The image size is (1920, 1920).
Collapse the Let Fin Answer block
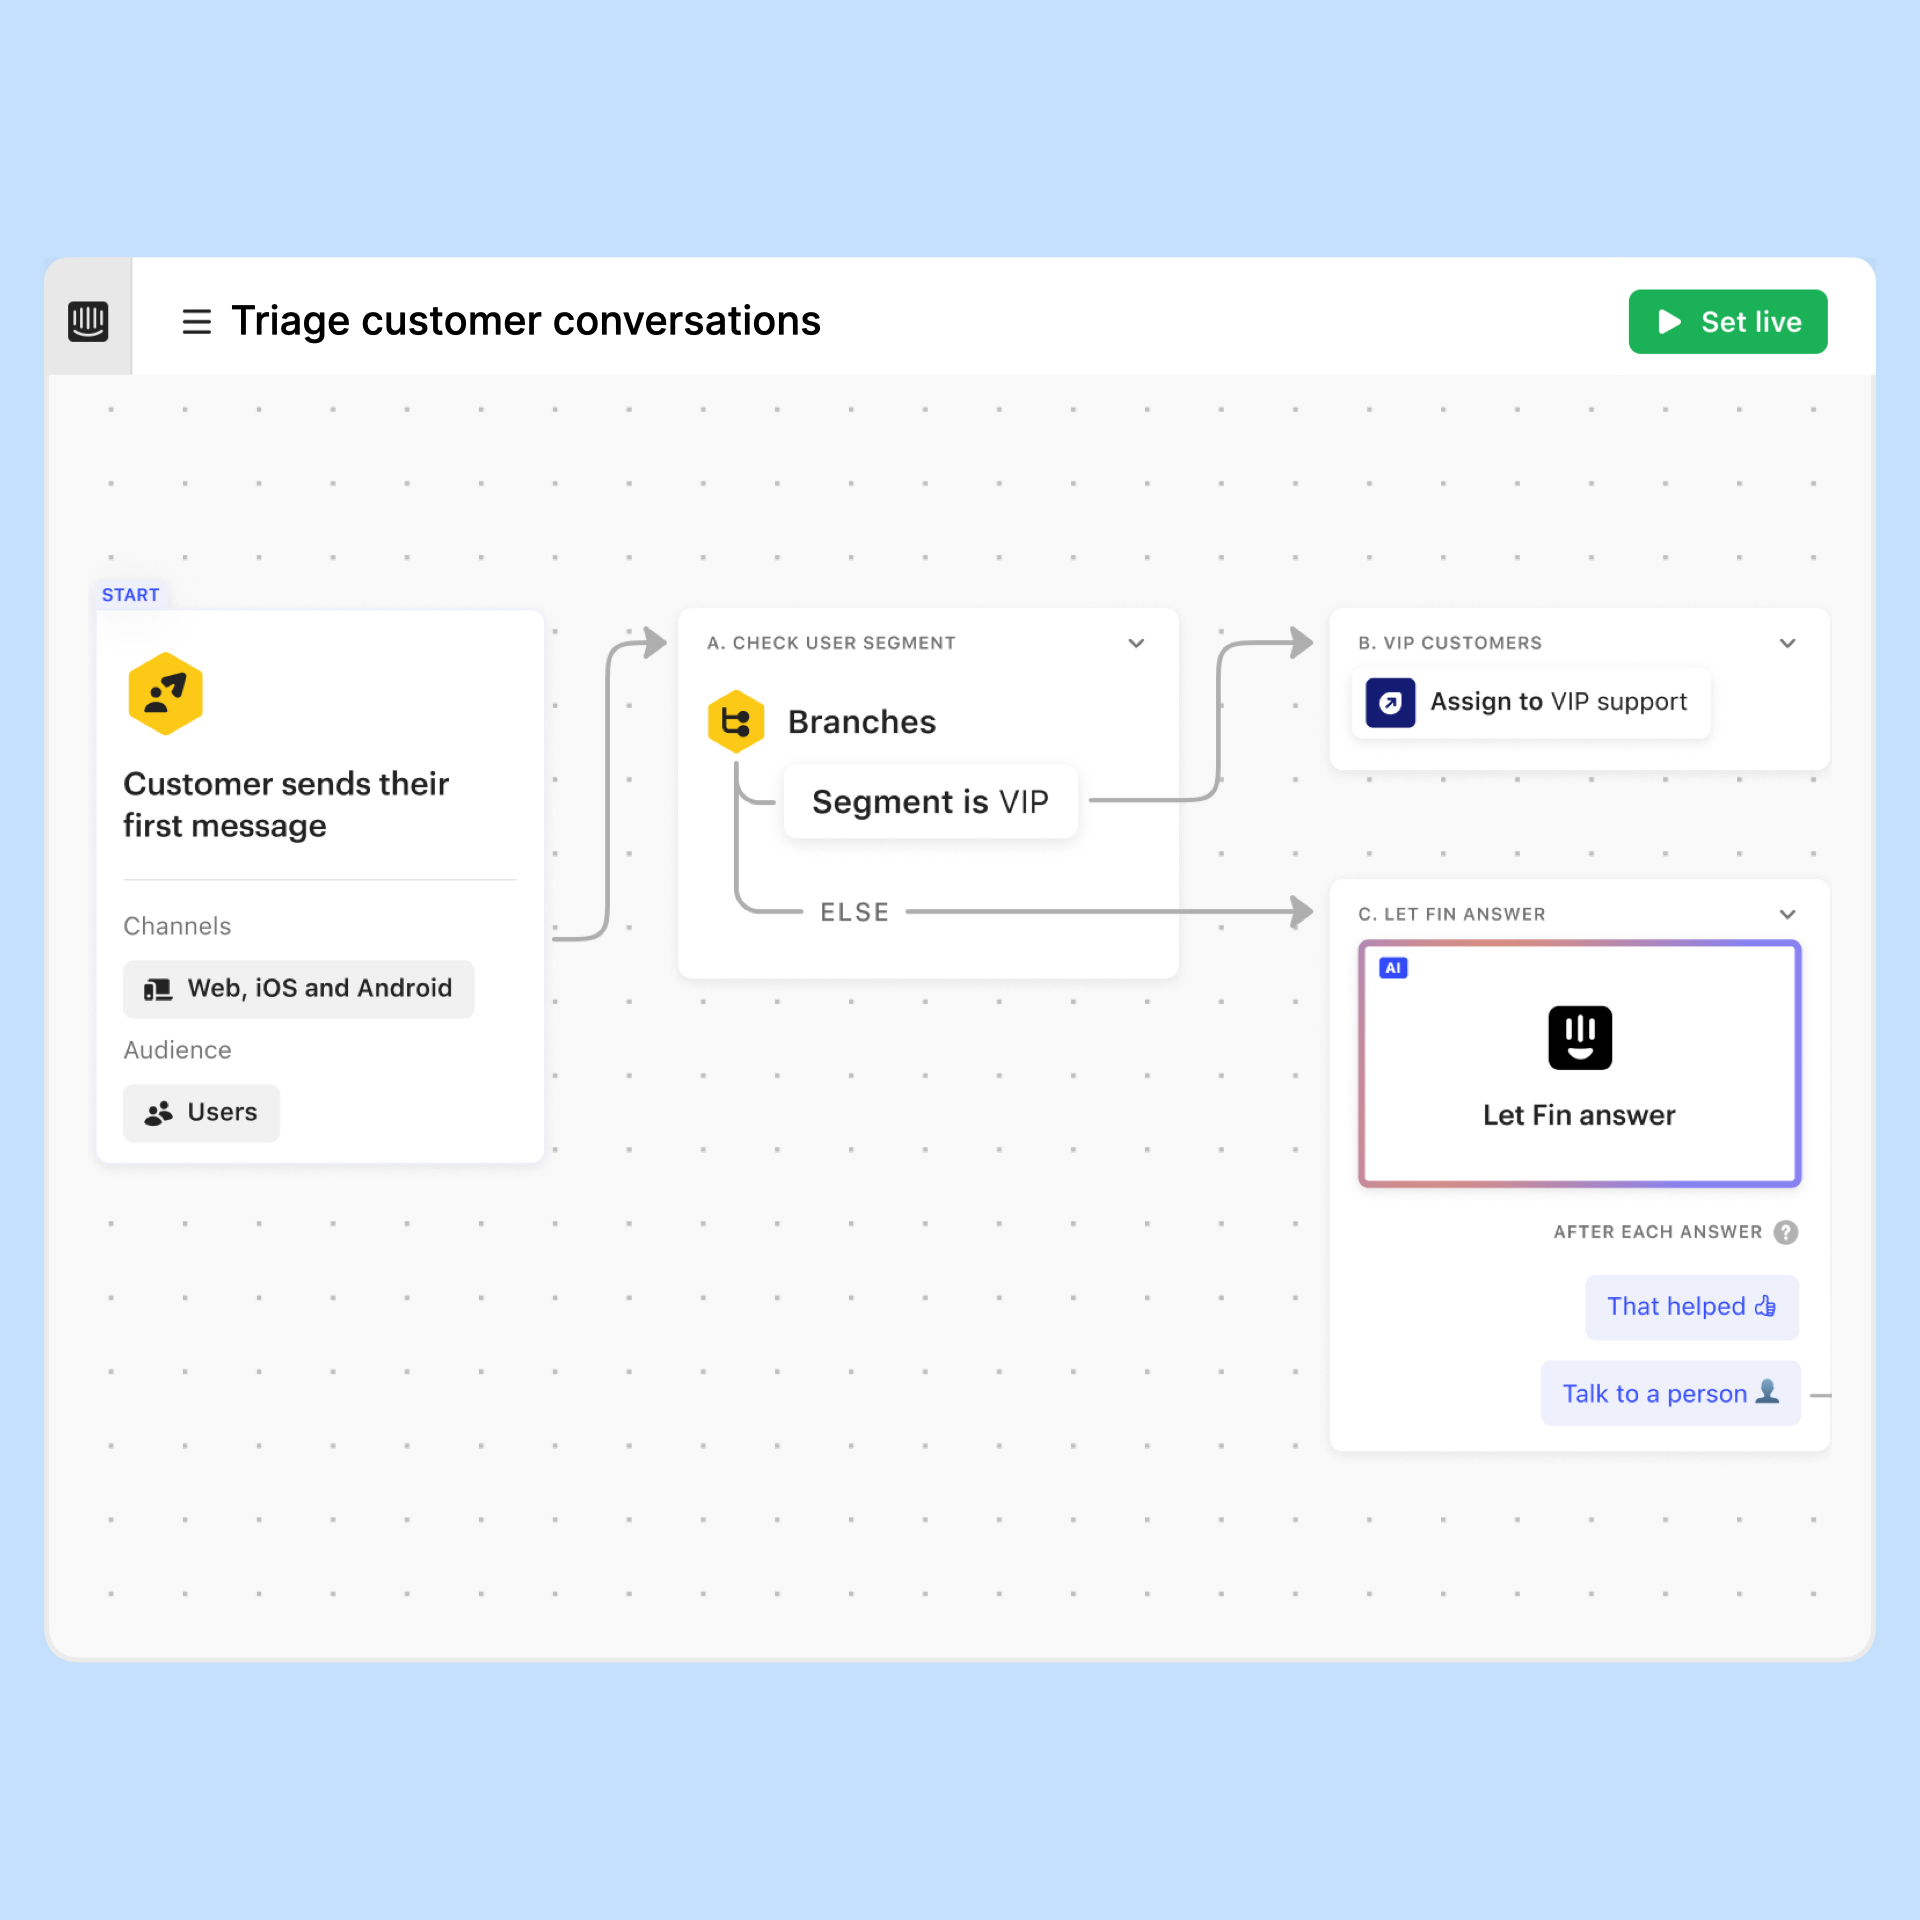(1787, 914)
